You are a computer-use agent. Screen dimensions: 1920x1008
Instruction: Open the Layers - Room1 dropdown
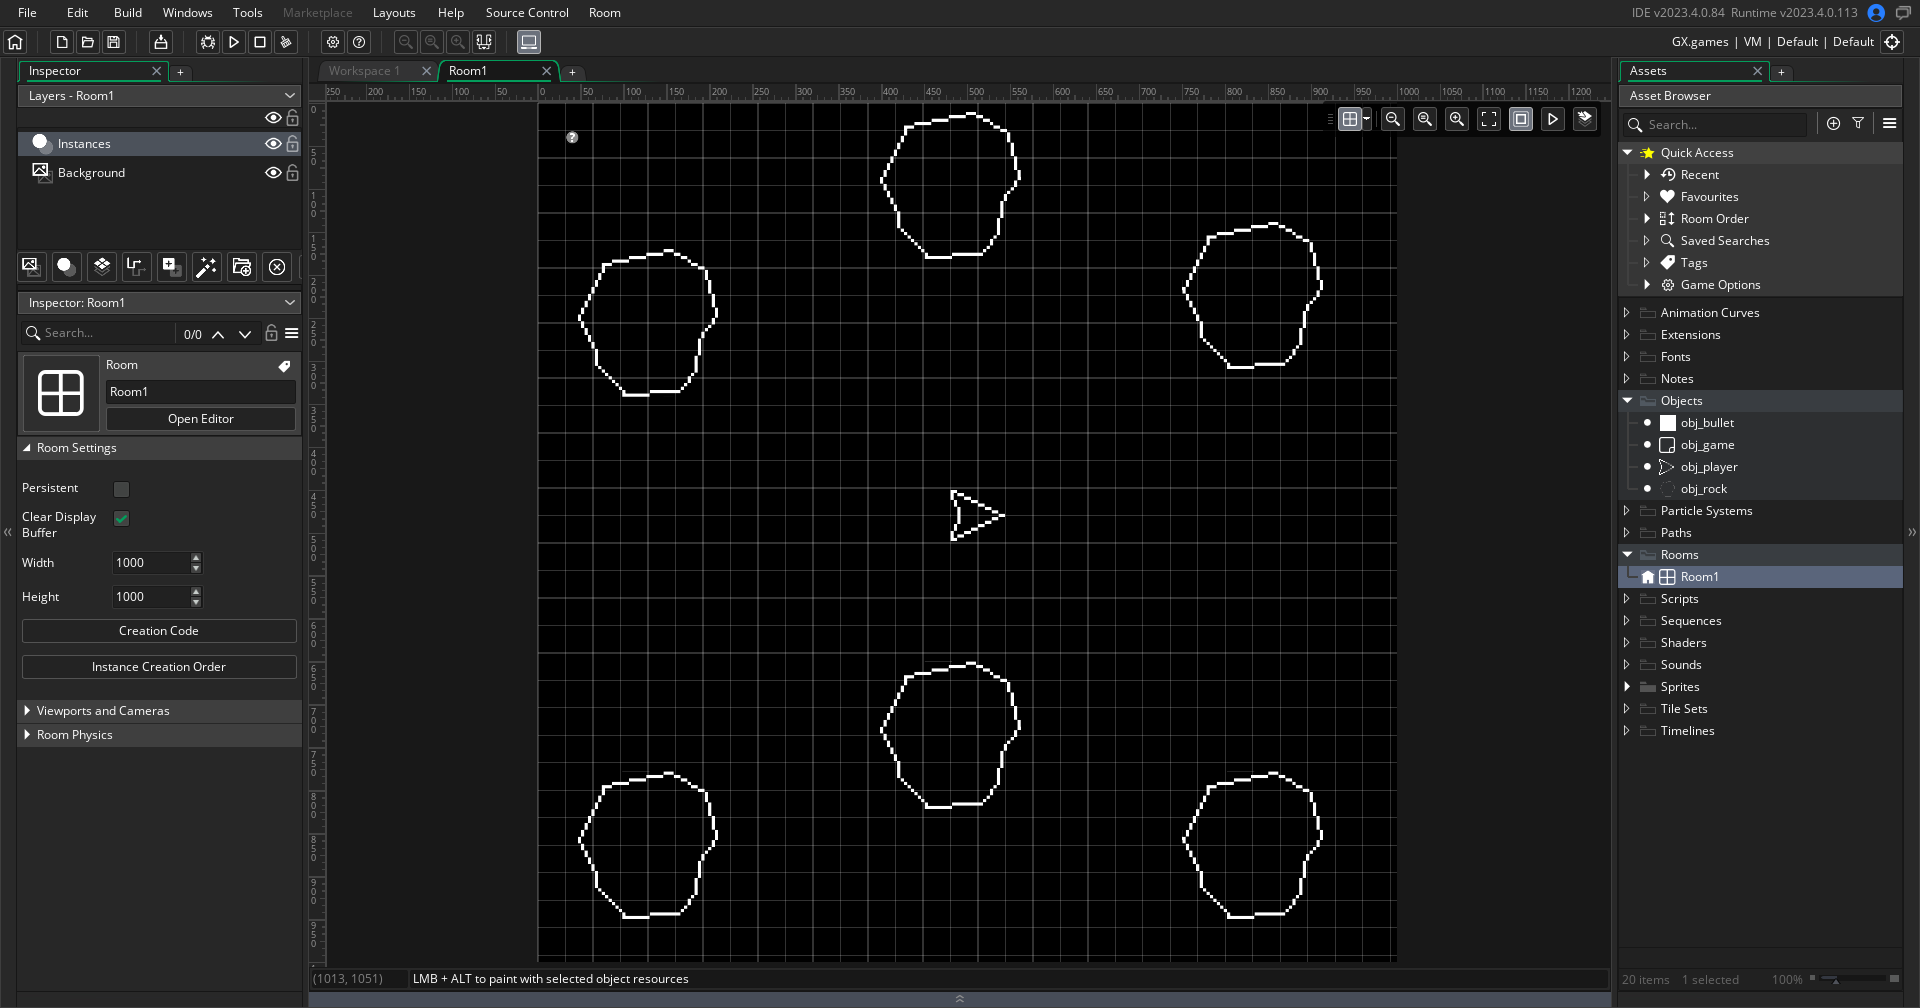tap(289, 95)
